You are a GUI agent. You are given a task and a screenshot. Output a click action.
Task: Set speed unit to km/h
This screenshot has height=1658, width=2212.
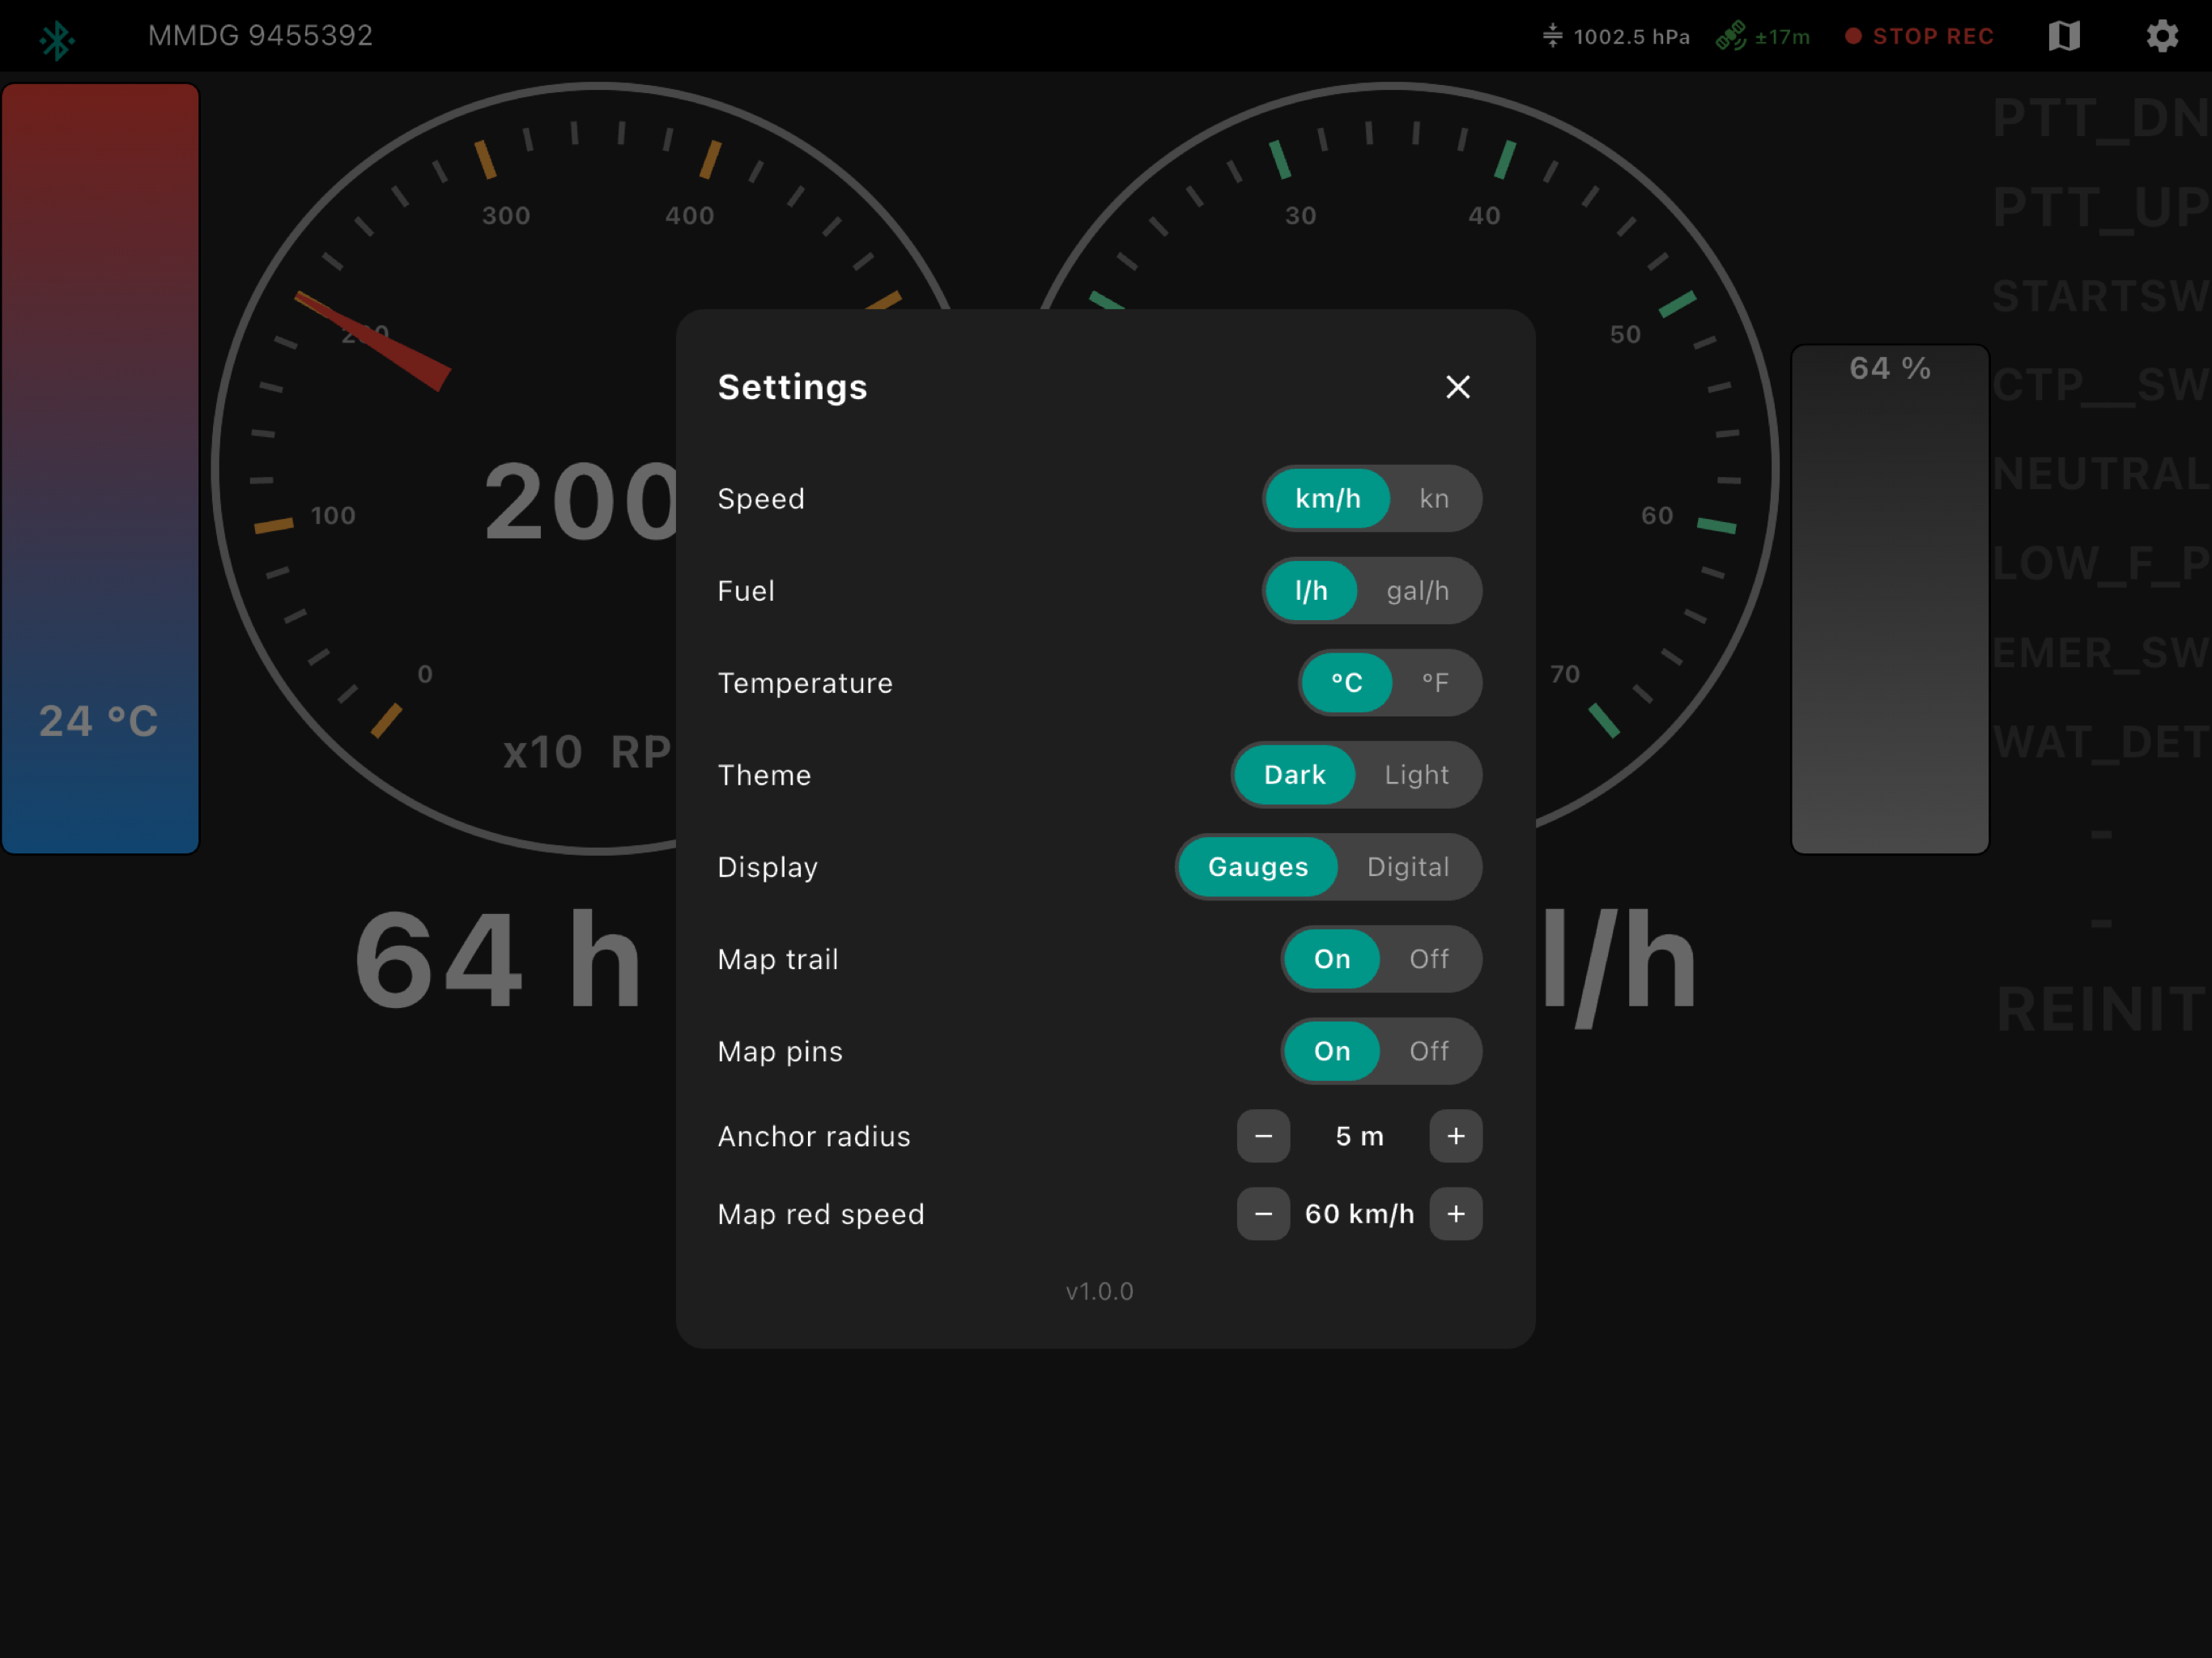pos(1327,498)
